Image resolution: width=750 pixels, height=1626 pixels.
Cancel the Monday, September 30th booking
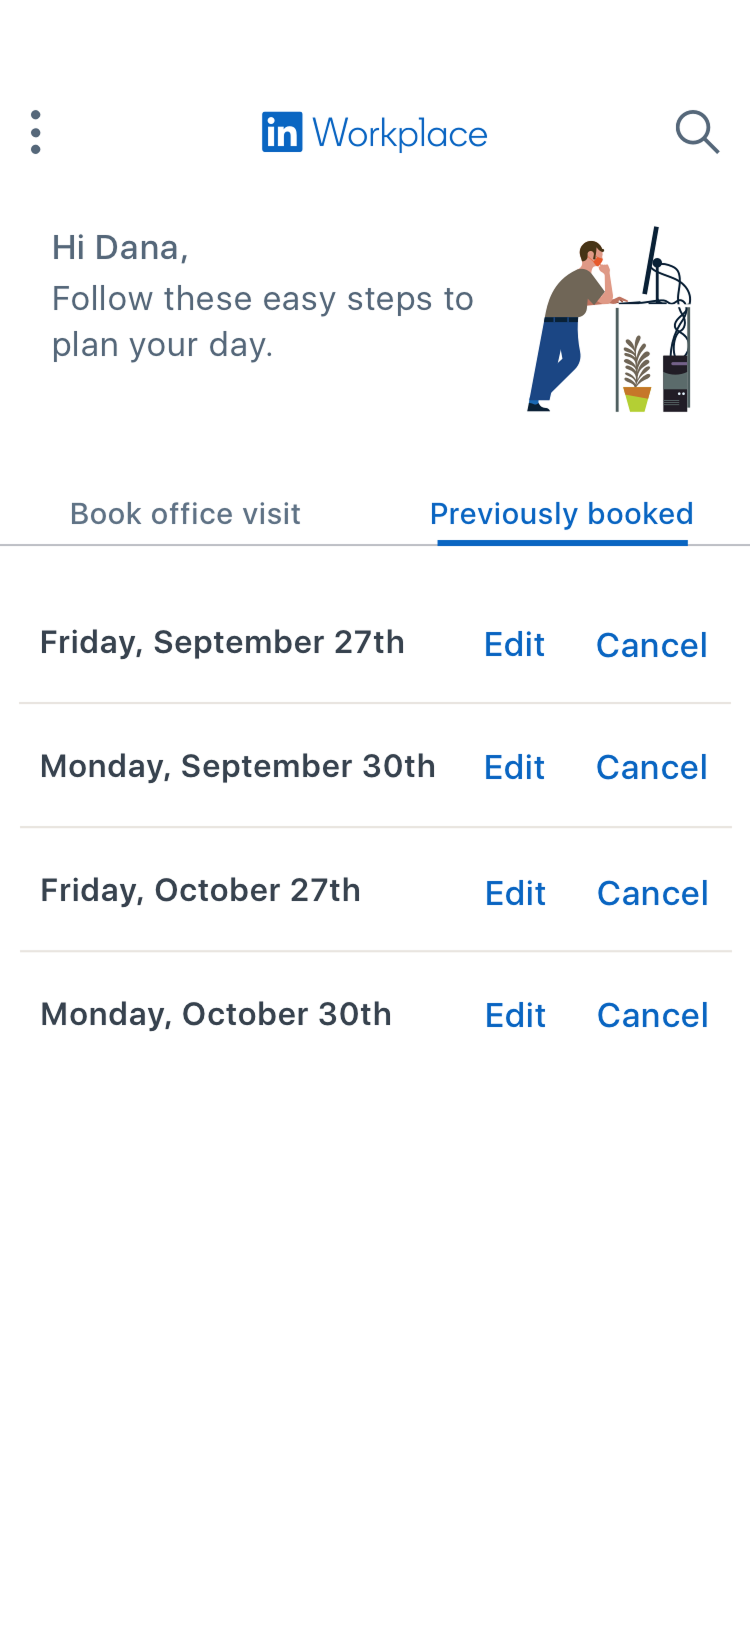coord(651,767)
